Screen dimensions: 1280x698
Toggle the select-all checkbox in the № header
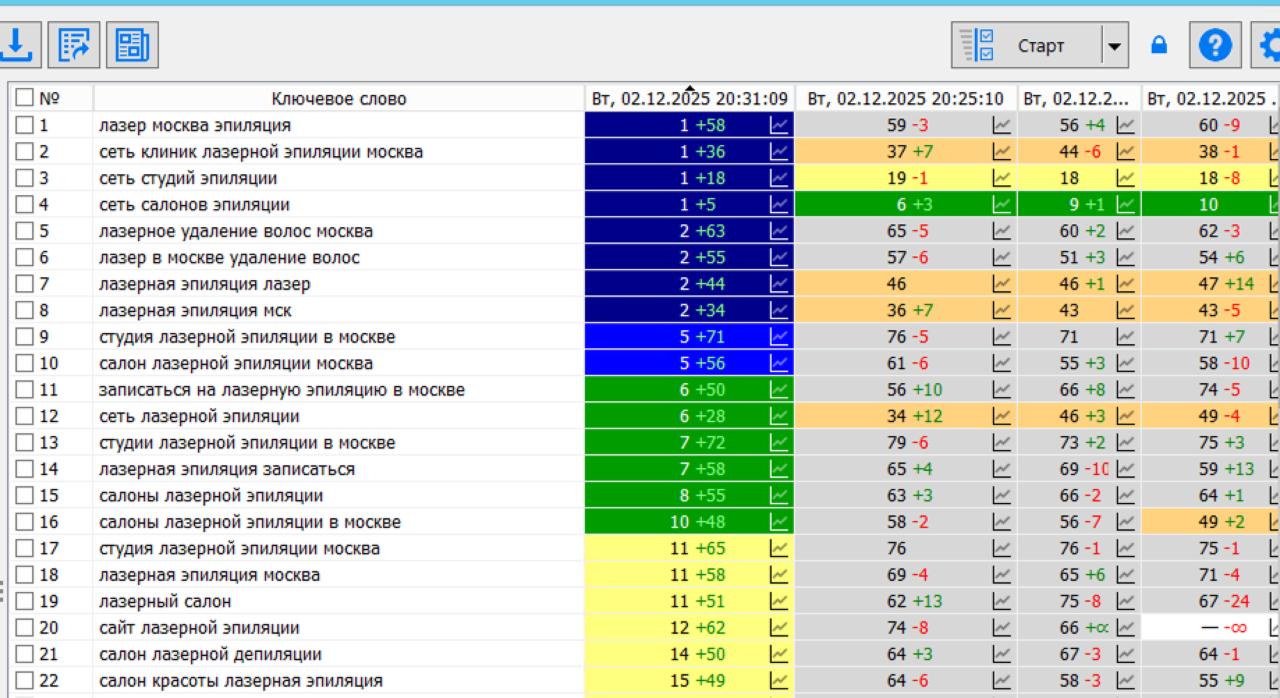(25, 99)
